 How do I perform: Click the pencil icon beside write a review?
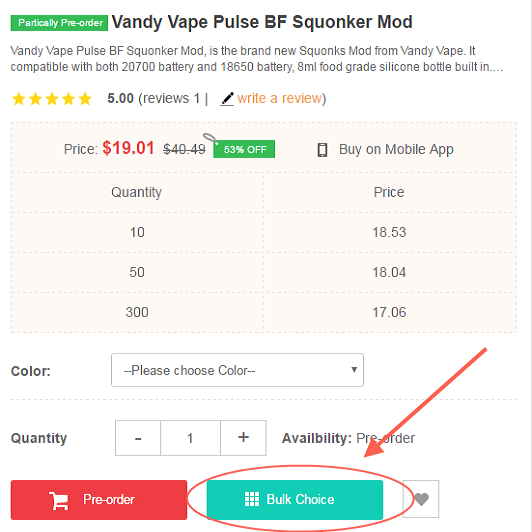[x=227, y=99]
